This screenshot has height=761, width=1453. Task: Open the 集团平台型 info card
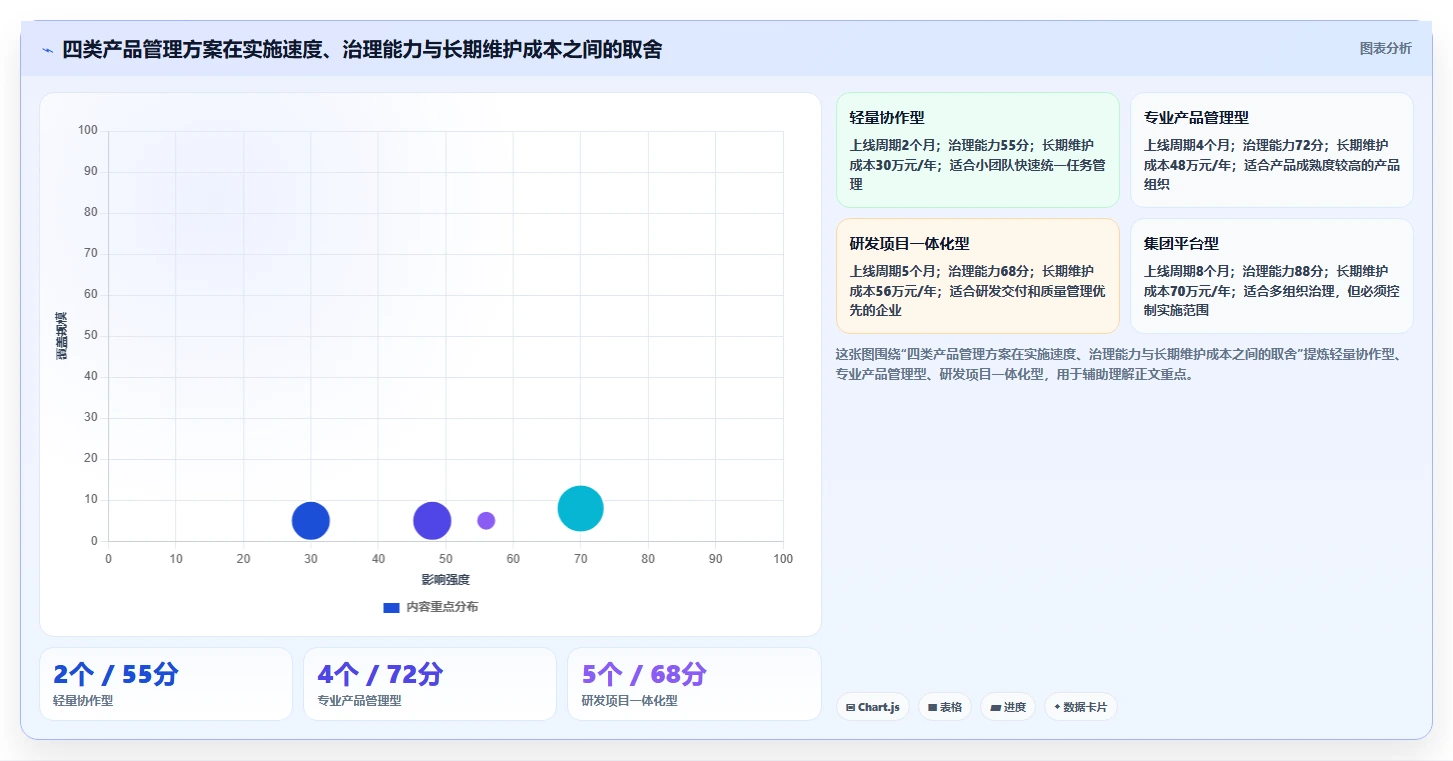(1272, 276)
